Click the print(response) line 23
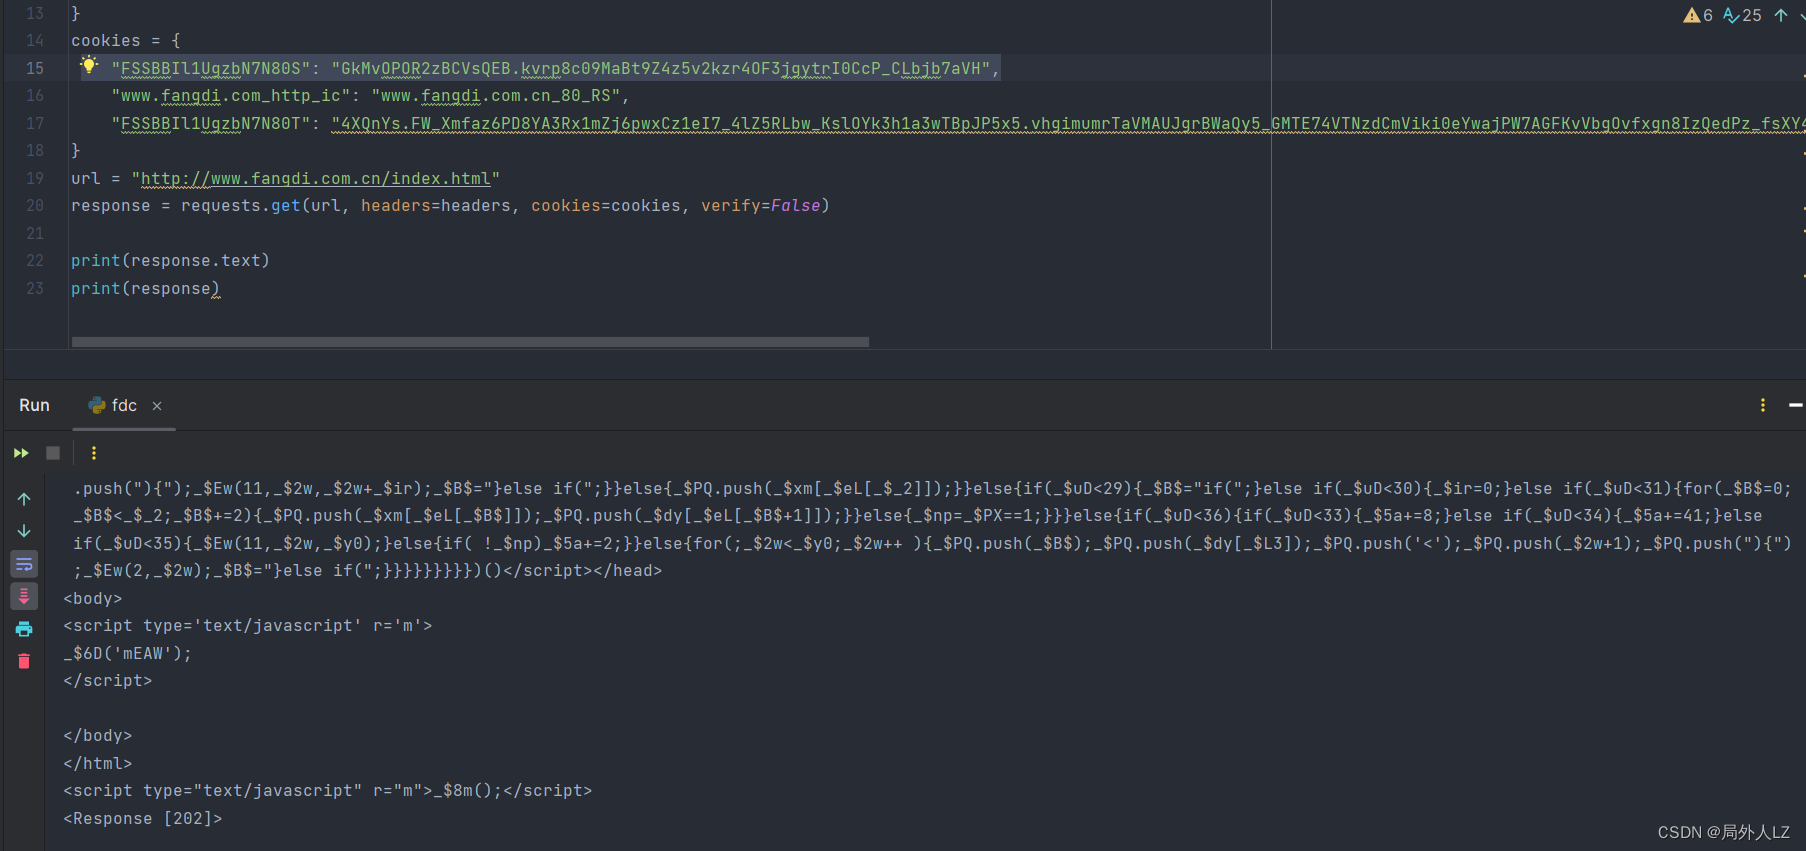 pos(146,288)
